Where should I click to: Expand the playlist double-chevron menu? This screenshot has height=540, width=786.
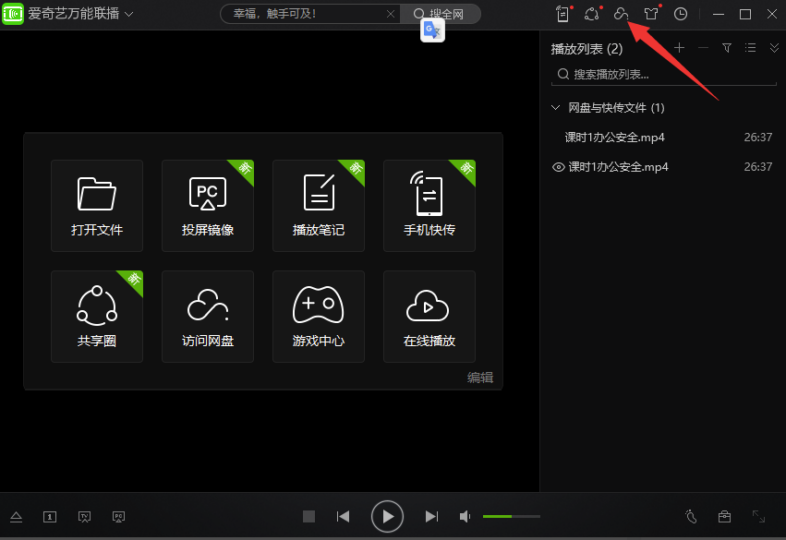point(773,48)
